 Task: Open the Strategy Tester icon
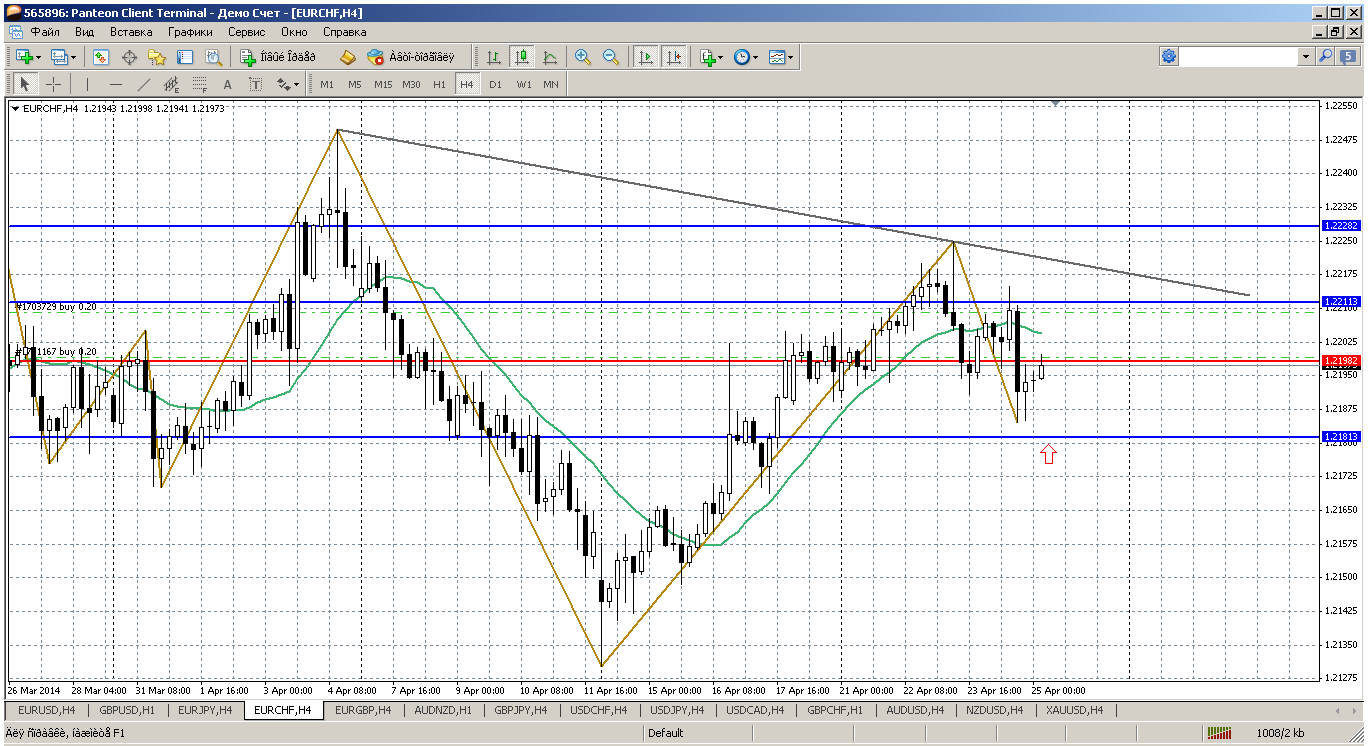point(213,57)
